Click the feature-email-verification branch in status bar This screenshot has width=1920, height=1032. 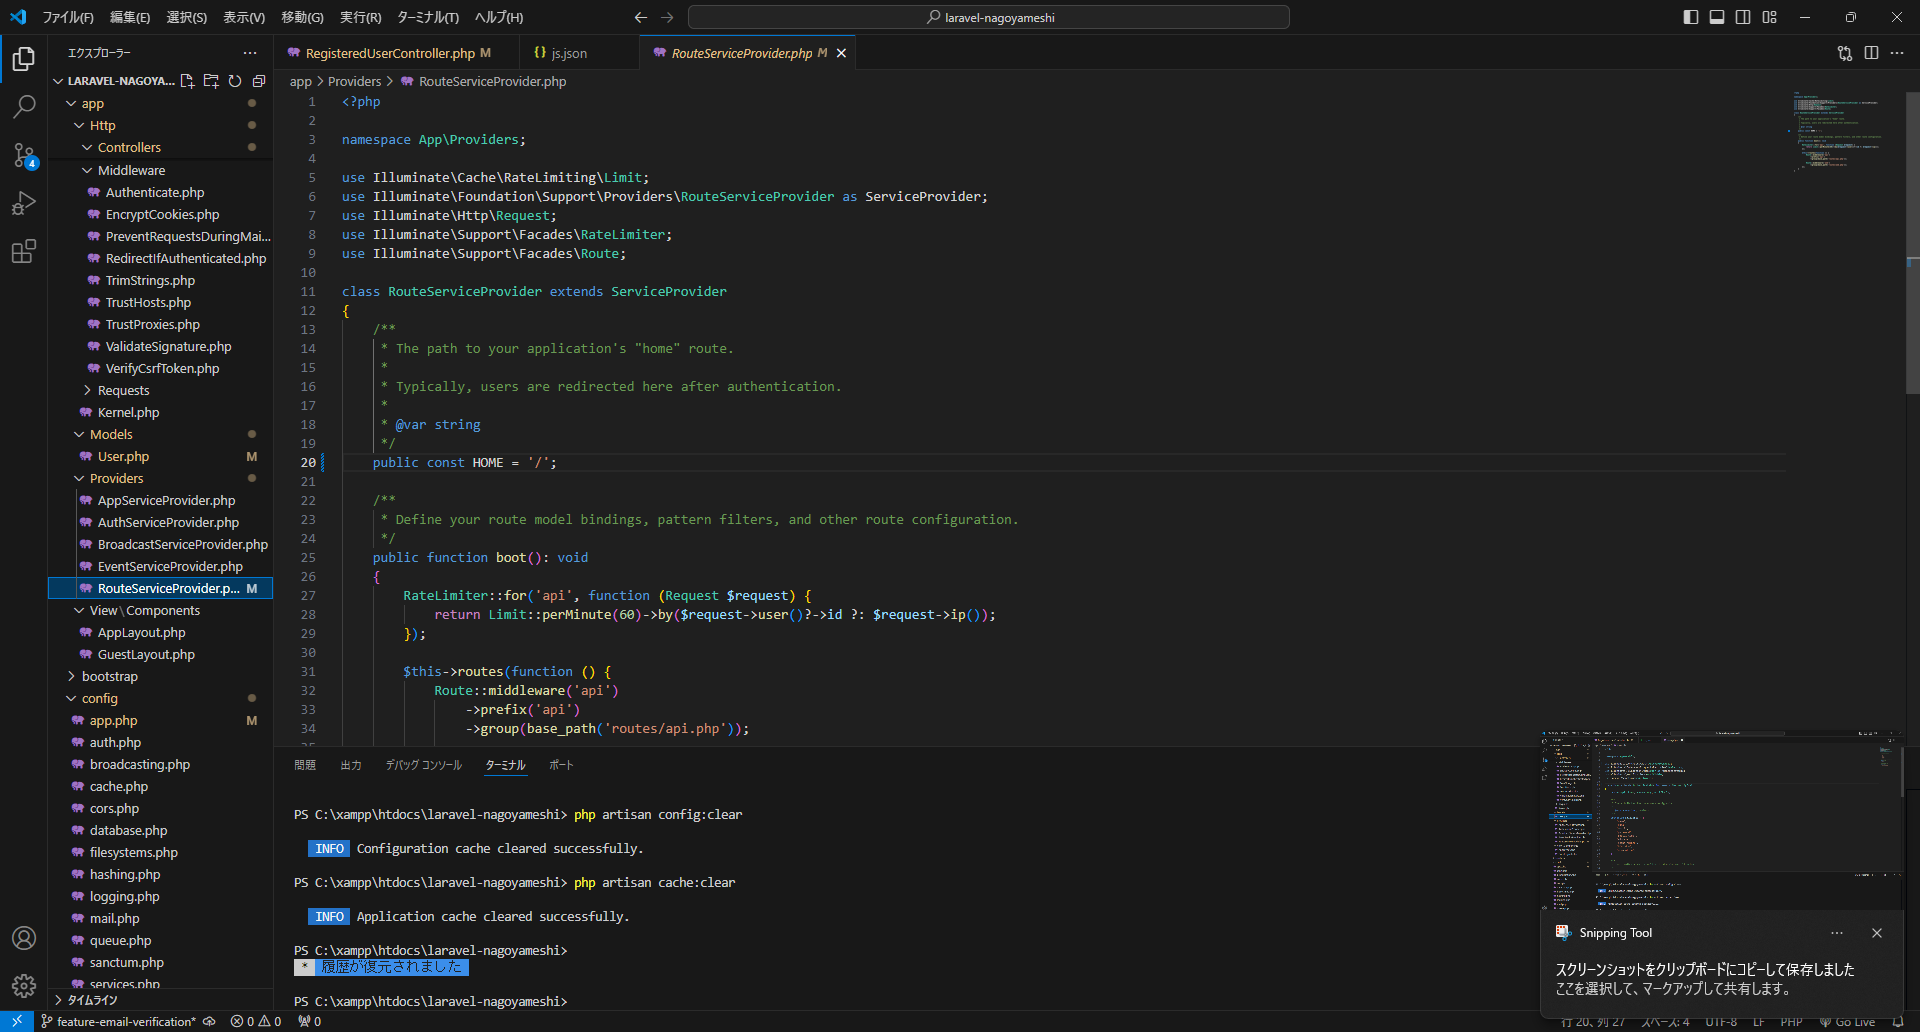[126, 1021]
